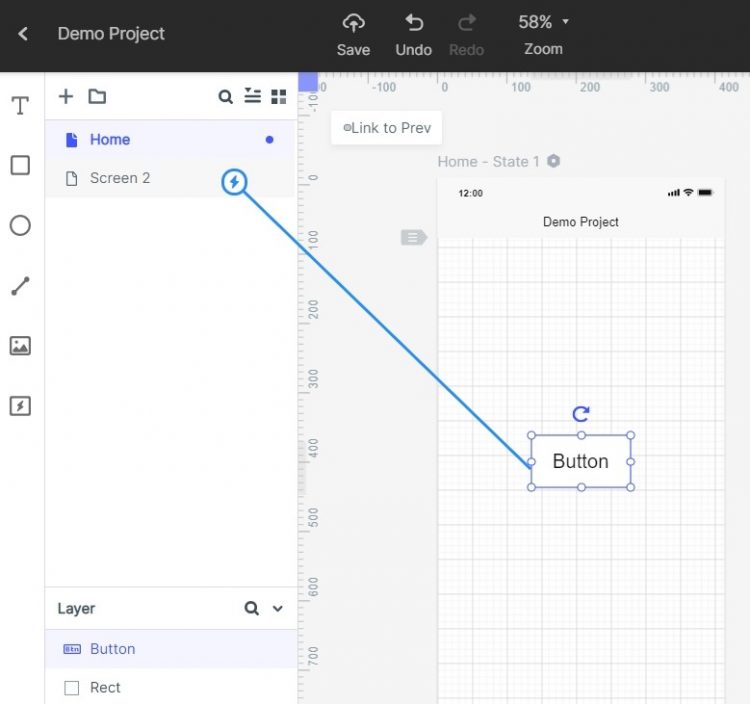Click the rotate handle above Button
The height and width of the screenshot is (704, 750).
581,414
